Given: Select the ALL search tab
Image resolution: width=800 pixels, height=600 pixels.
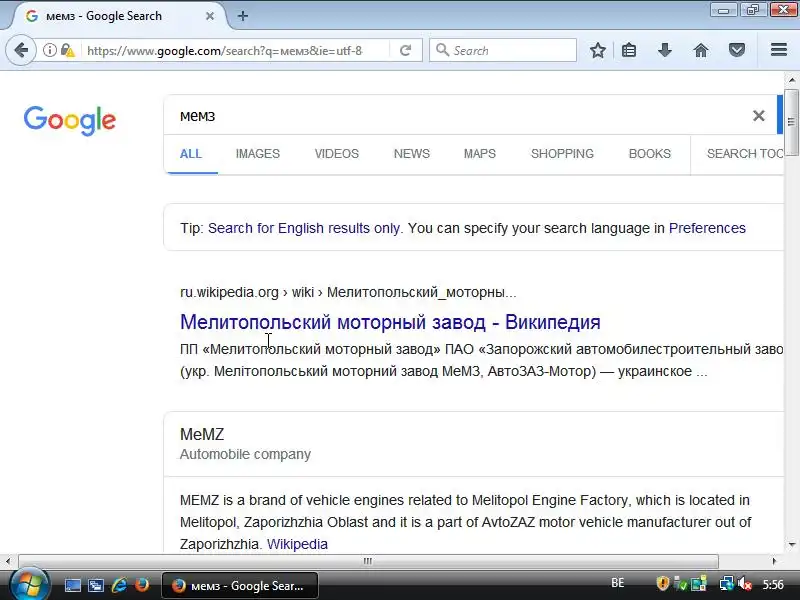Looking at the screenshot, I should 190,154.
